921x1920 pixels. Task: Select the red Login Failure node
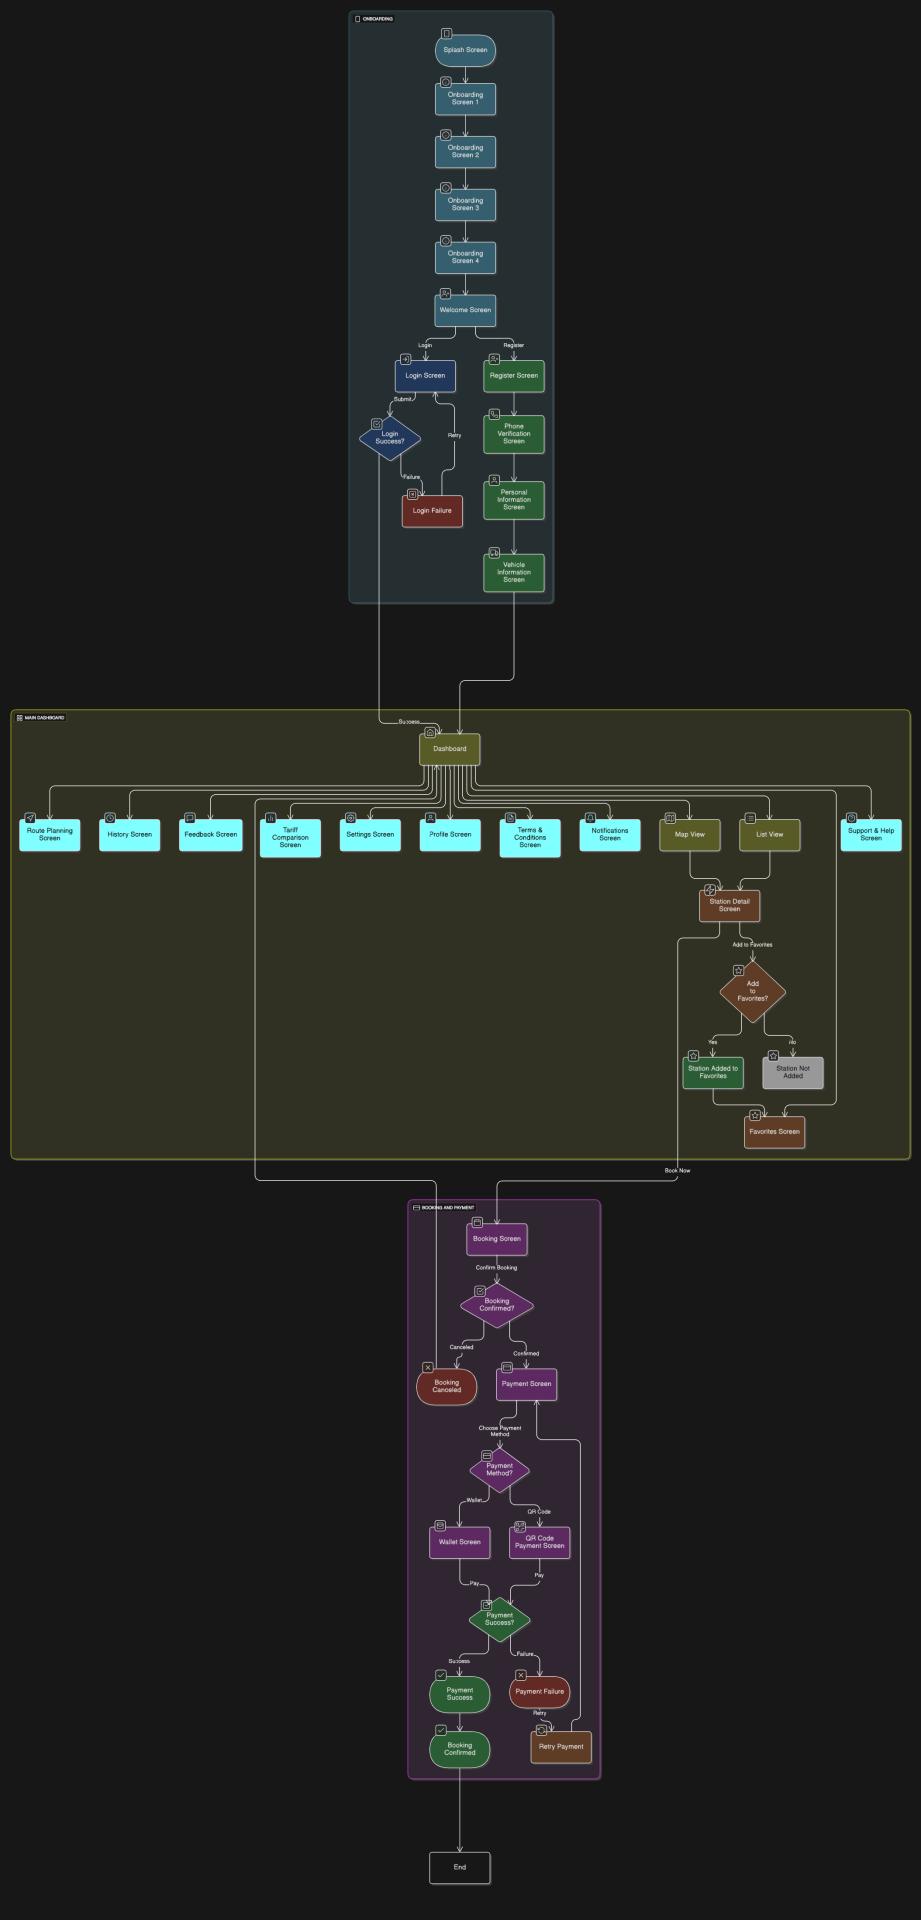[x=432, y=511]
